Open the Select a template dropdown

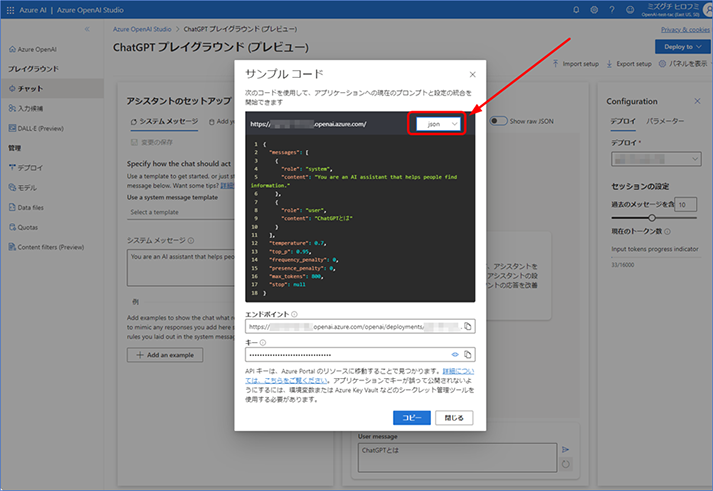[x=181, y=212]
